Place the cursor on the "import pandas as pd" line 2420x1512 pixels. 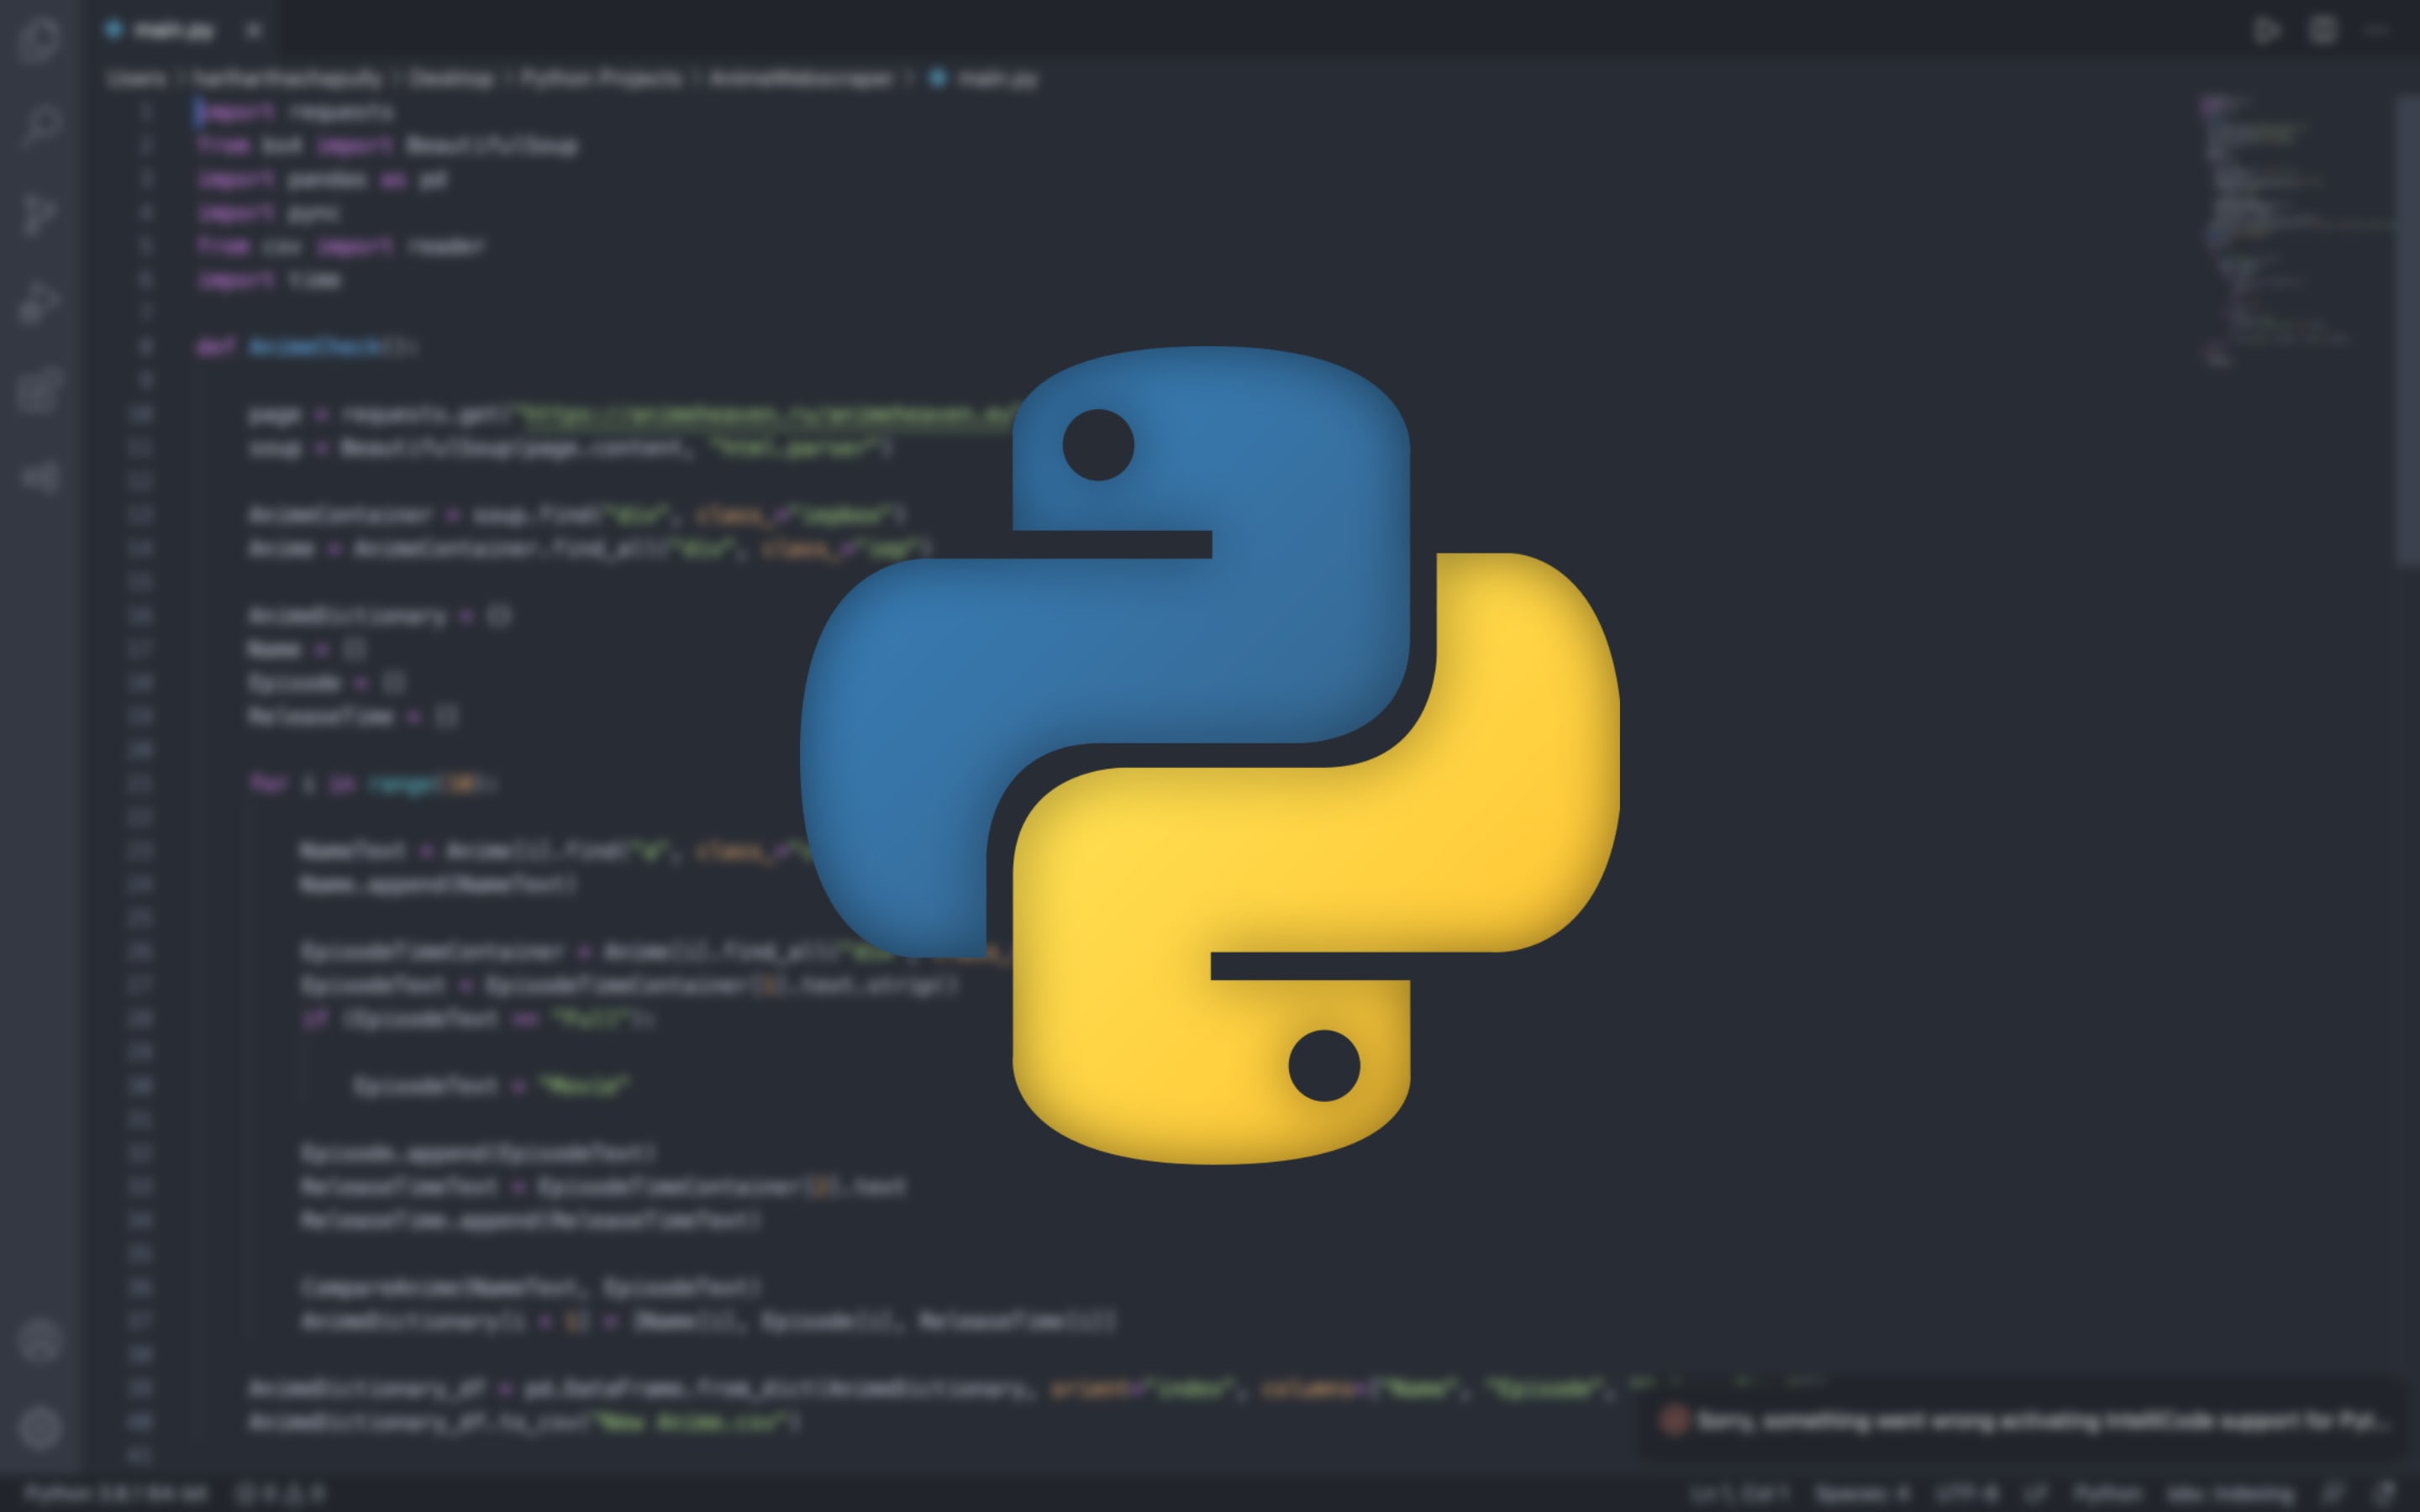(x=322, y=179)
